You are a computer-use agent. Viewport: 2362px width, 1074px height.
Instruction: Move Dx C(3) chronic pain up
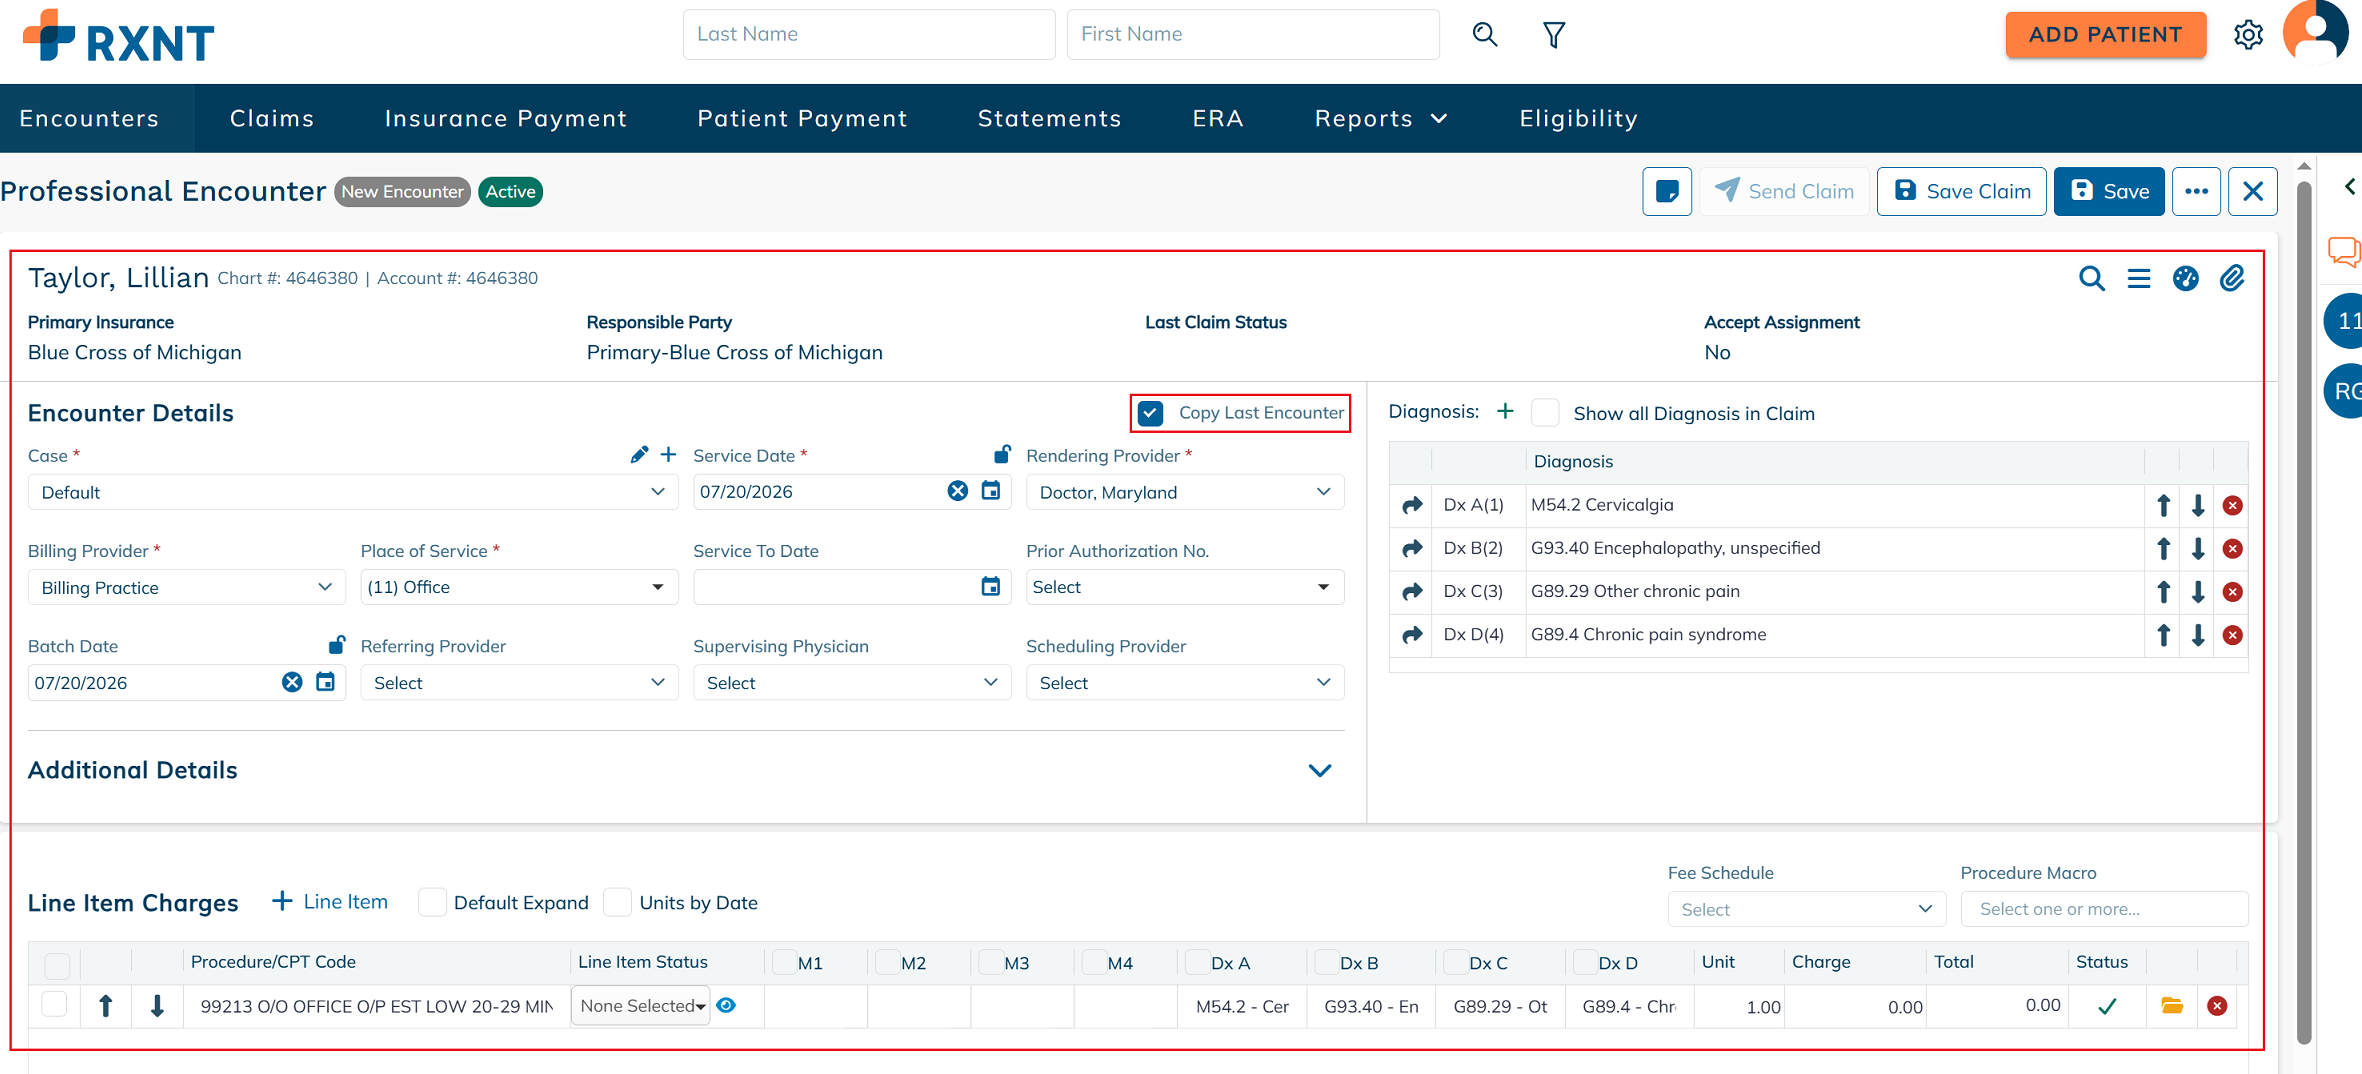pos(2163,592)
